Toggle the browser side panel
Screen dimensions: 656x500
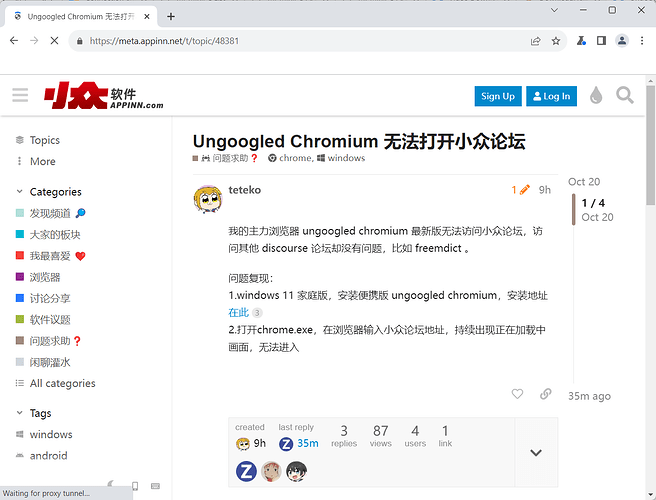coord(601,41)
